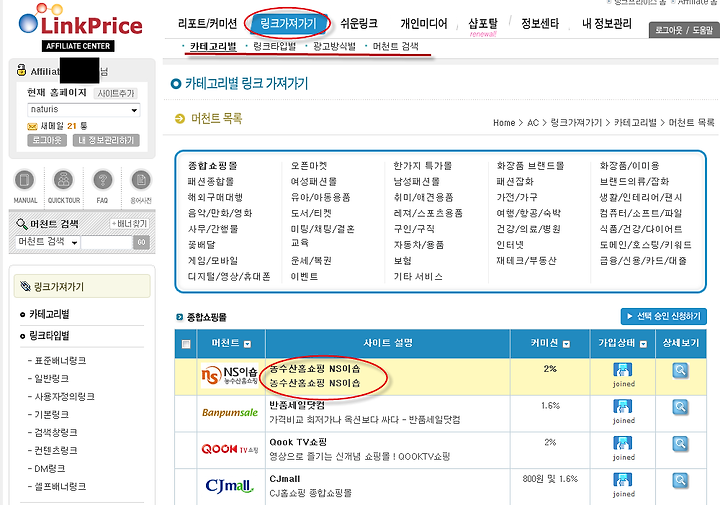Click the 선택 승인 신청하기 button
The height and width of the screenshot is (505, 720).
(x=664, y=316)
